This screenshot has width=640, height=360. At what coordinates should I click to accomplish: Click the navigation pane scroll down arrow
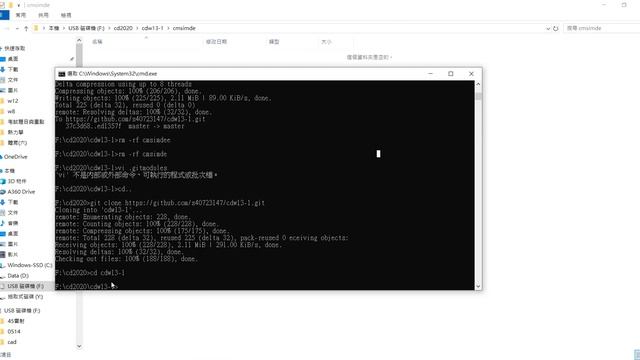(x=79, y=347)
